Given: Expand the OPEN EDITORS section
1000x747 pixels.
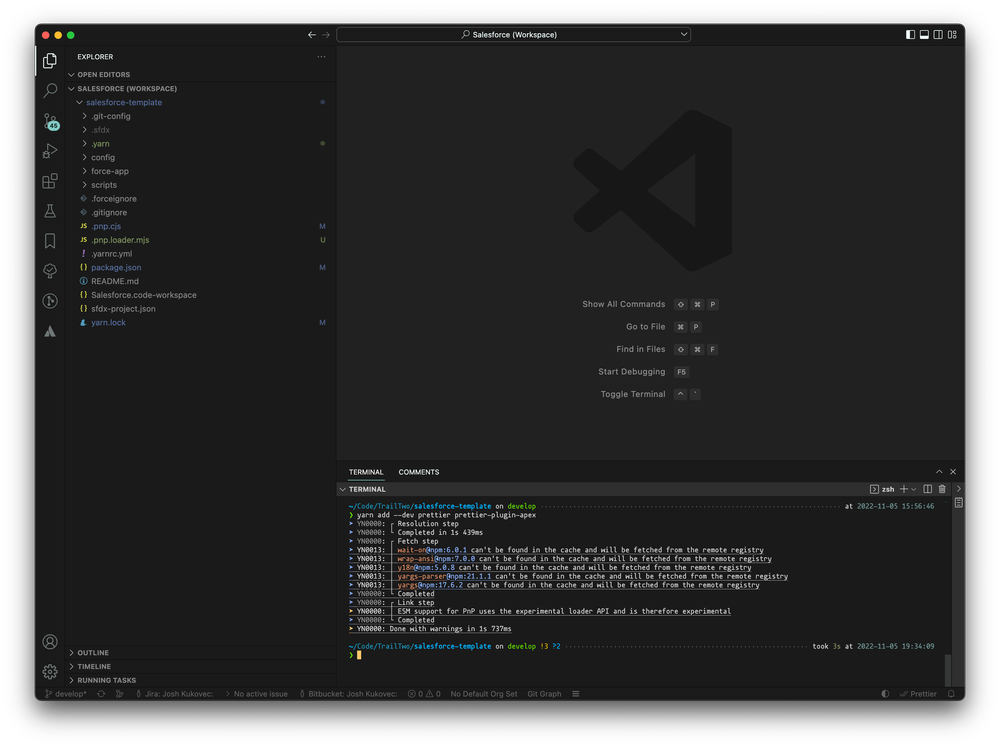Looking at the screenshot, I should coord(201,75).
